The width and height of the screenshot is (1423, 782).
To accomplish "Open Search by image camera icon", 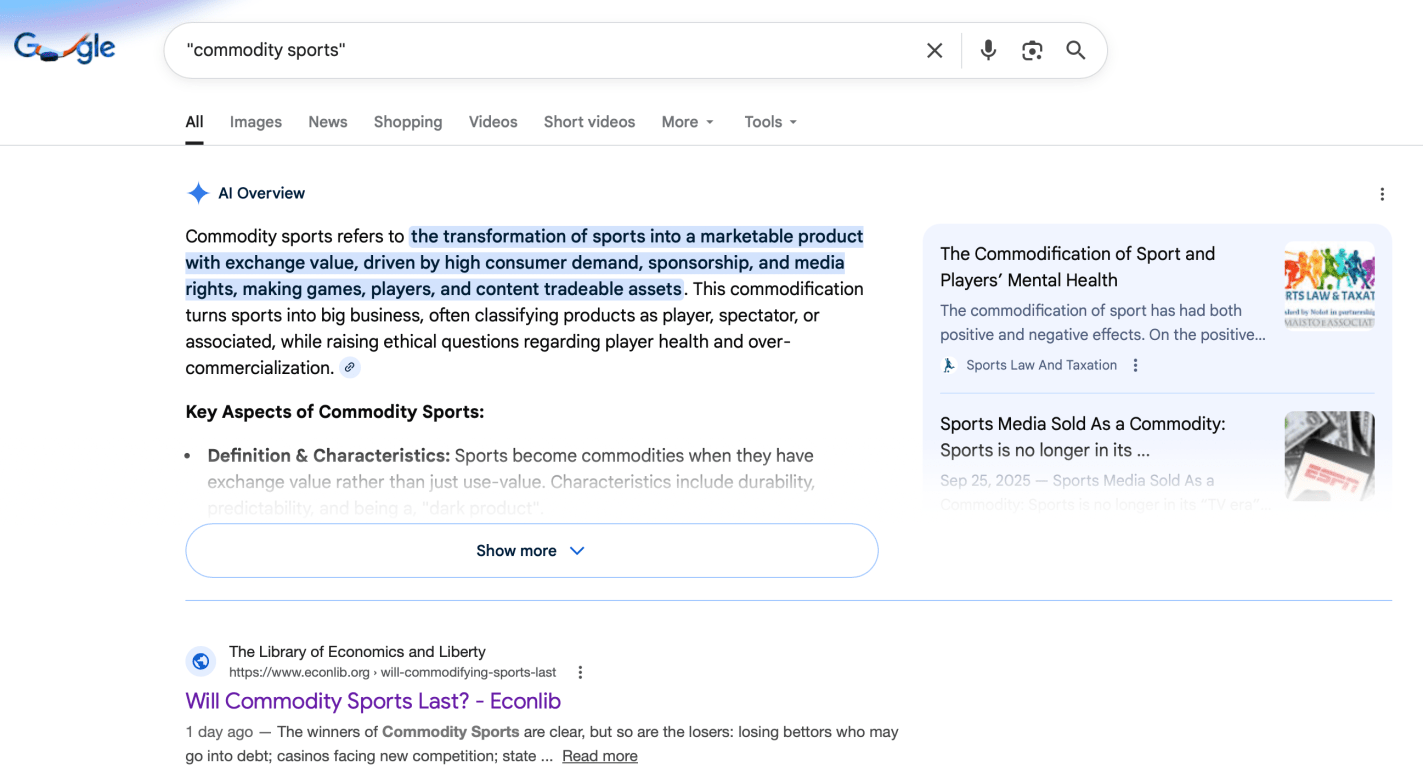I will pos(1032,50).
